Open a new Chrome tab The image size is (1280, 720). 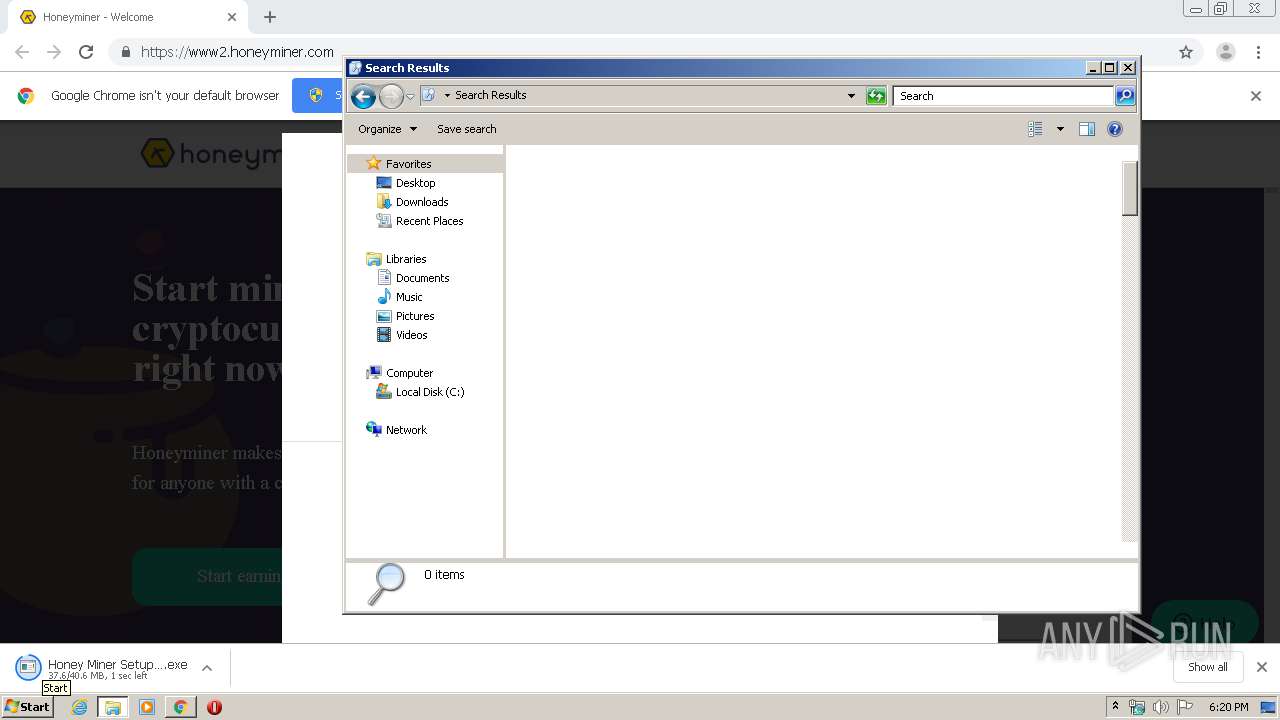tap(270, 17)
